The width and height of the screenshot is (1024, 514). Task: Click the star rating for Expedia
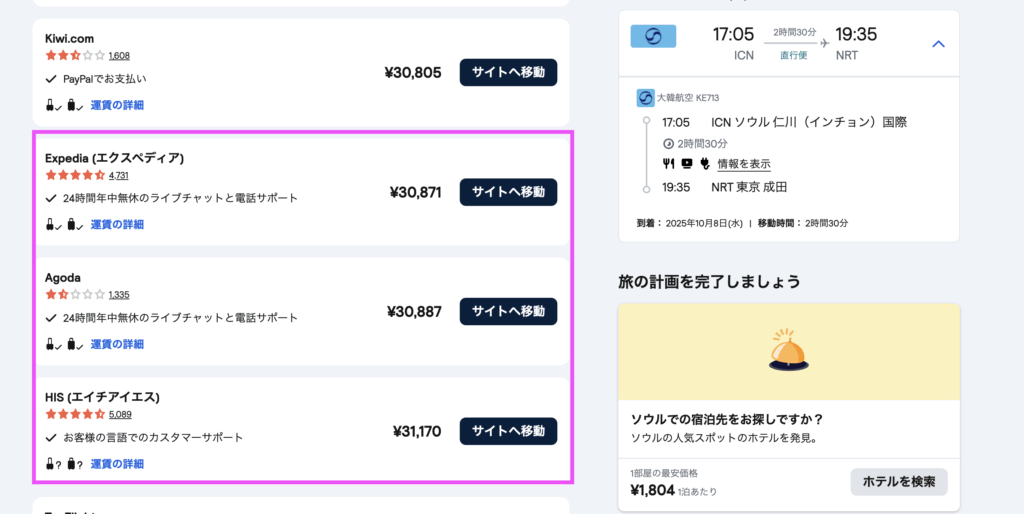(x=75, y=175)
